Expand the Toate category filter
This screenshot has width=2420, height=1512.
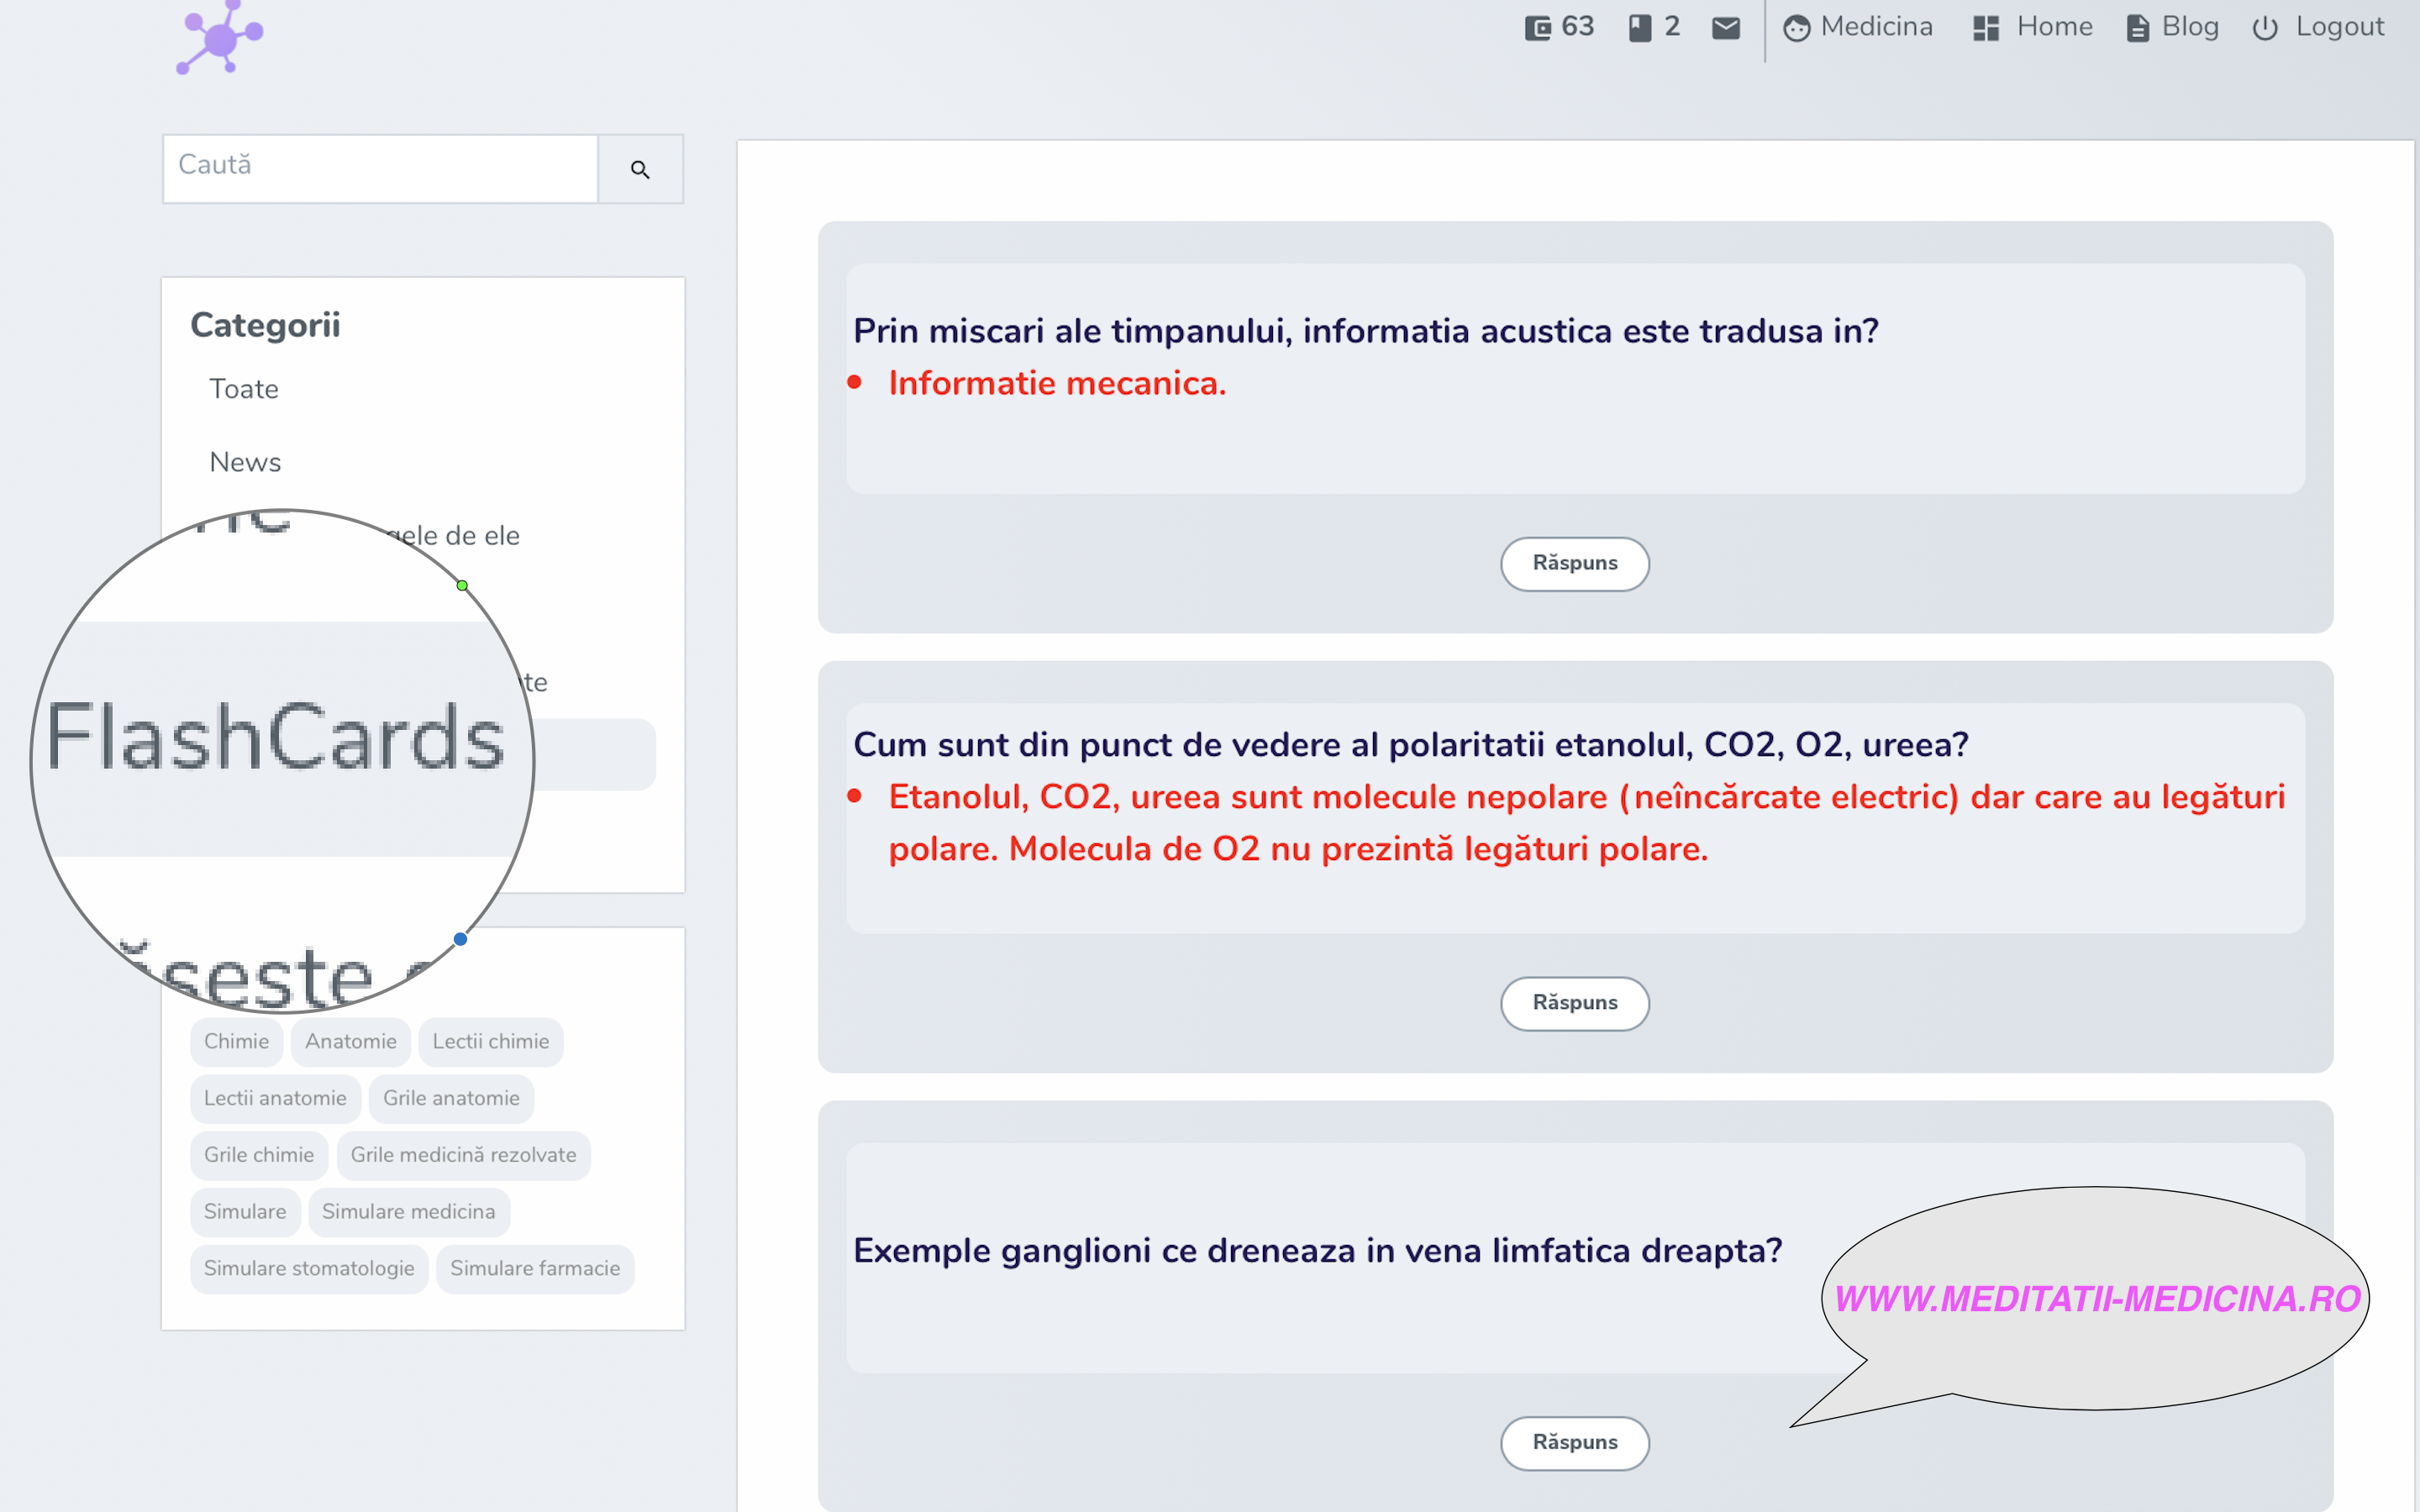point(244,388)
